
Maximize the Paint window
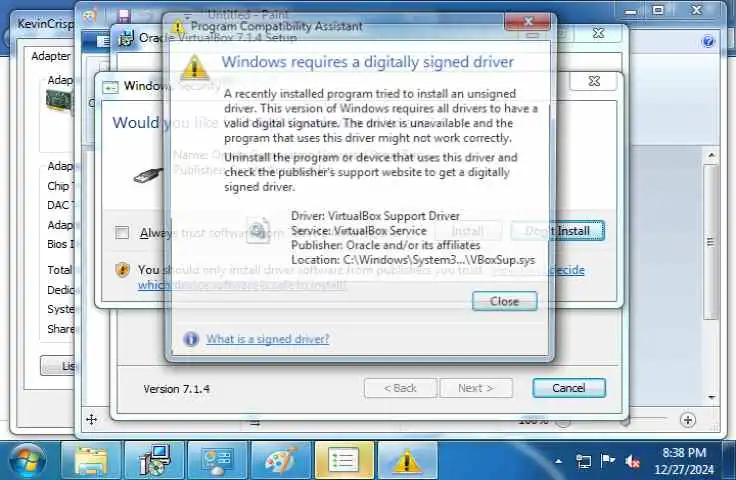tap(658, 10)
